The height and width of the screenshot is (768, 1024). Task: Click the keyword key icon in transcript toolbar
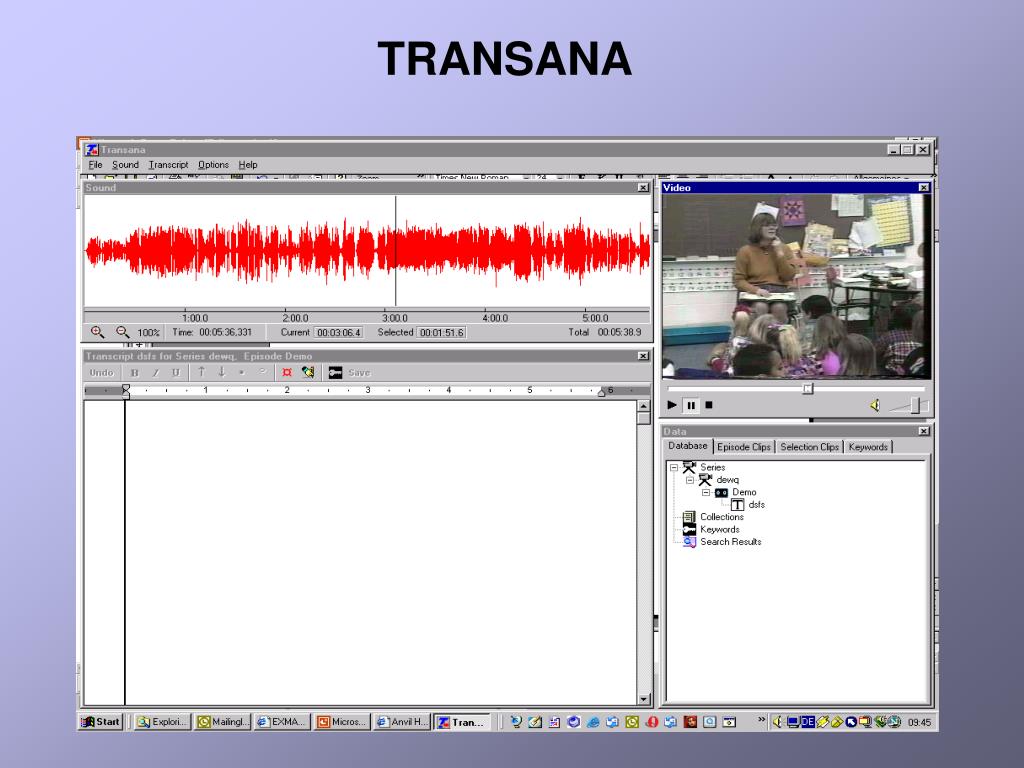point(335,372)
